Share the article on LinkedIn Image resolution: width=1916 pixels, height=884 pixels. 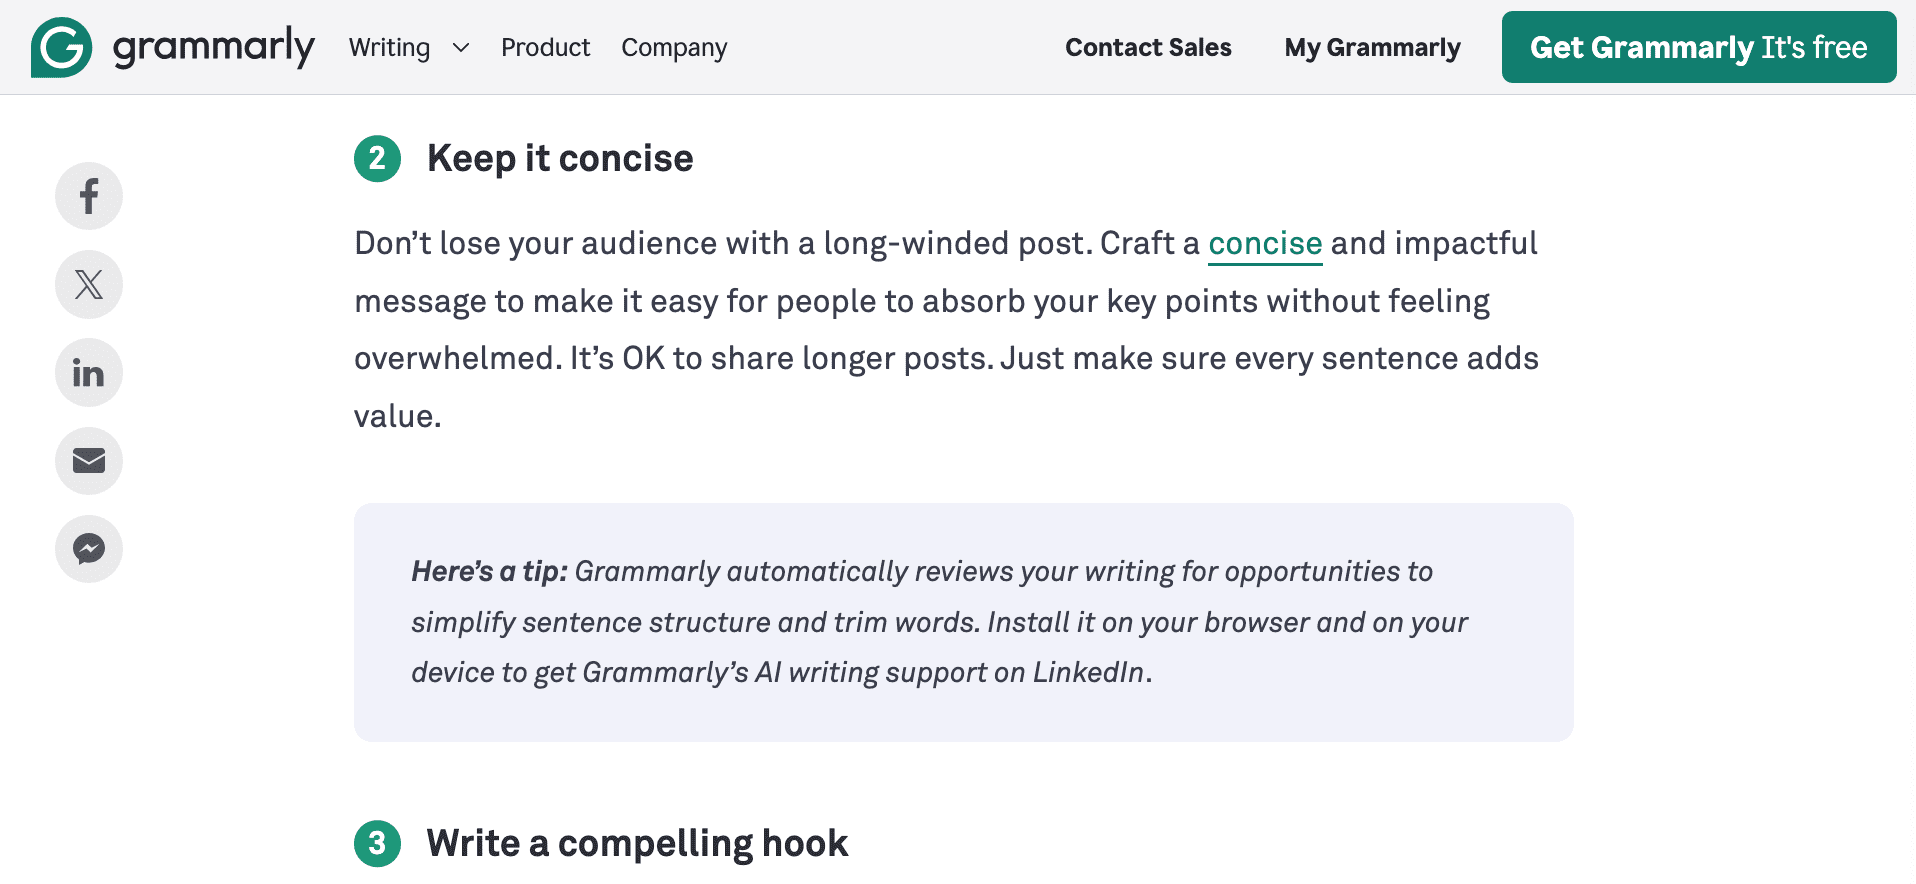89,373
